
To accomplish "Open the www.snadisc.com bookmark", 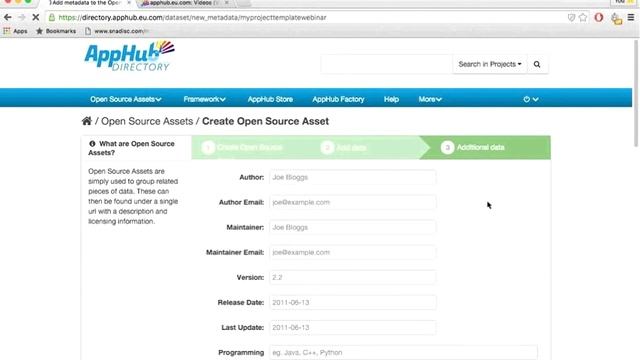I will tap(116, 31).
